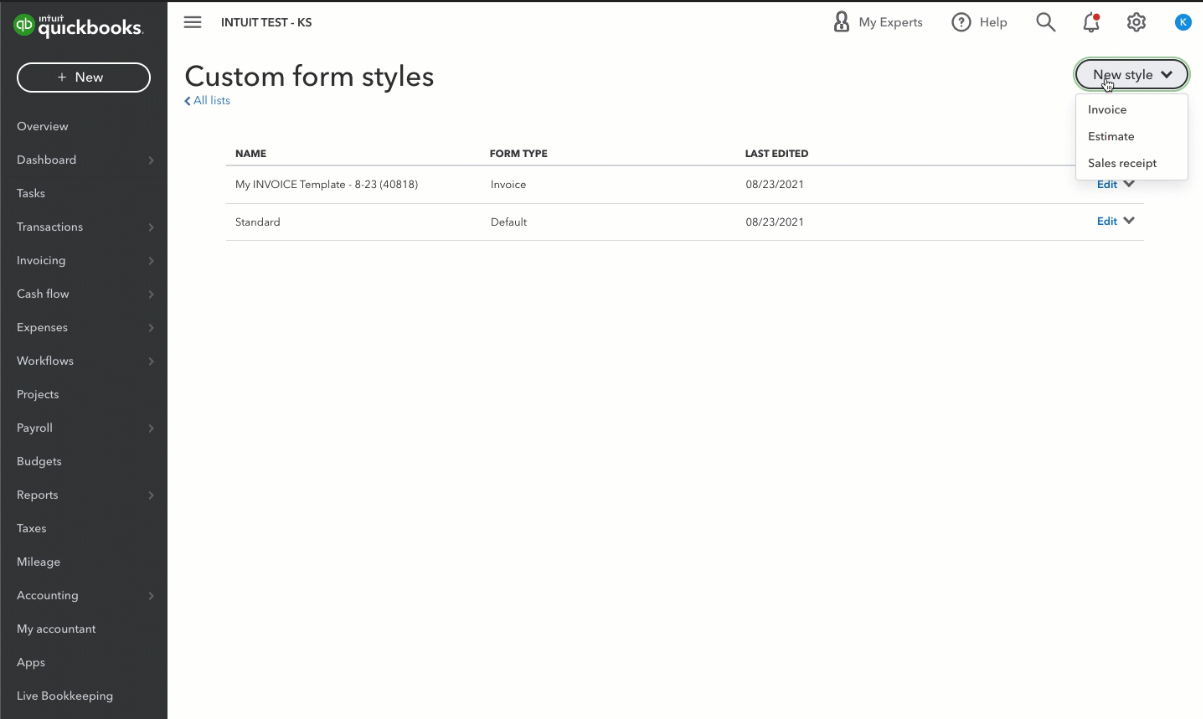The width and height of the screenshot is (1203, 719).
Task: Expand the Accounting submenu arrow
Action: 151,596
